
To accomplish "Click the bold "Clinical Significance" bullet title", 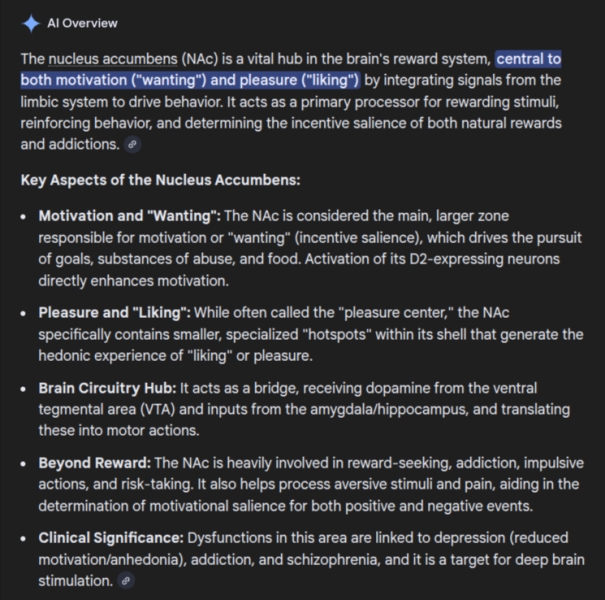I will (x=111, y=538).
